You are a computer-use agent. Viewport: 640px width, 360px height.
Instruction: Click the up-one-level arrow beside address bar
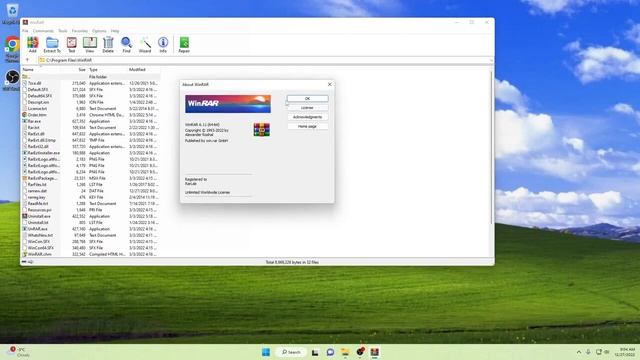(27, 60)
